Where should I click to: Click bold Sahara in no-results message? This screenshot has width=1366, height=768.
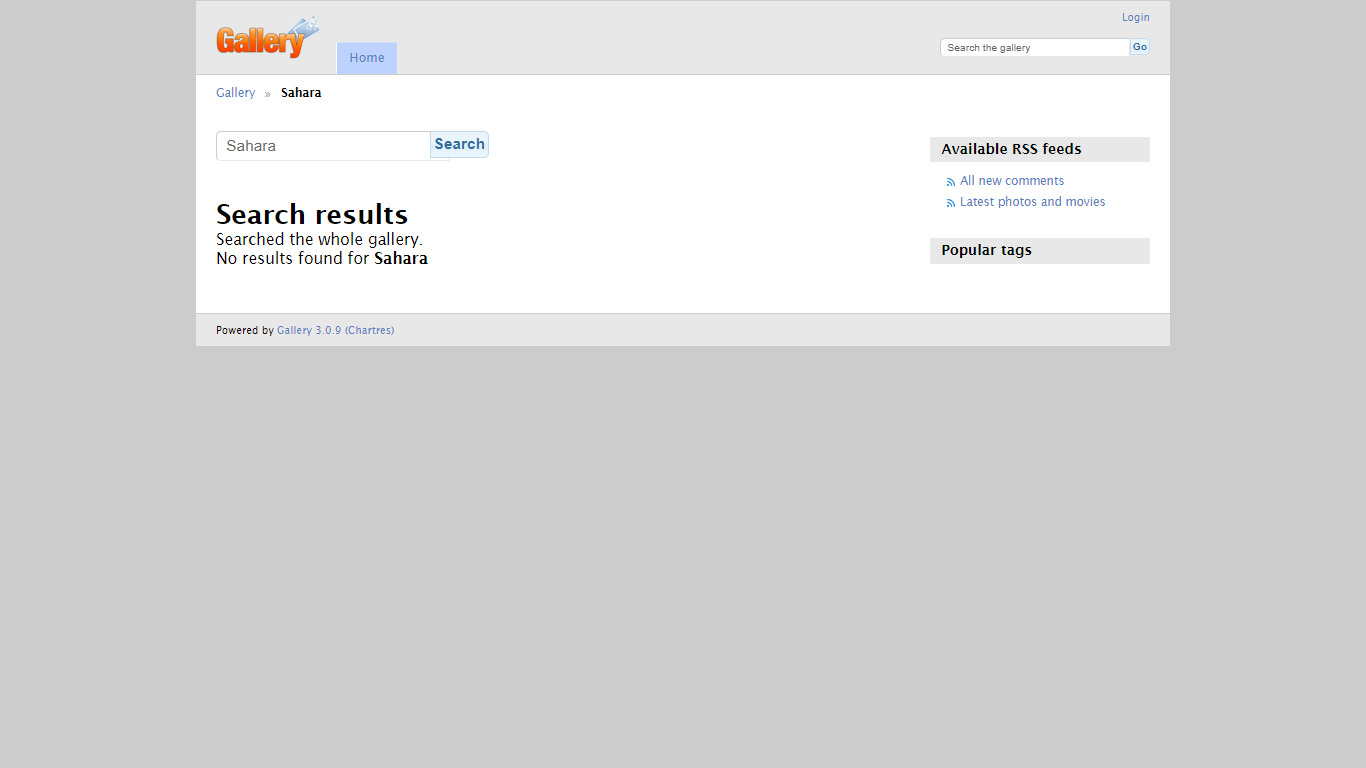pos(401,258)
